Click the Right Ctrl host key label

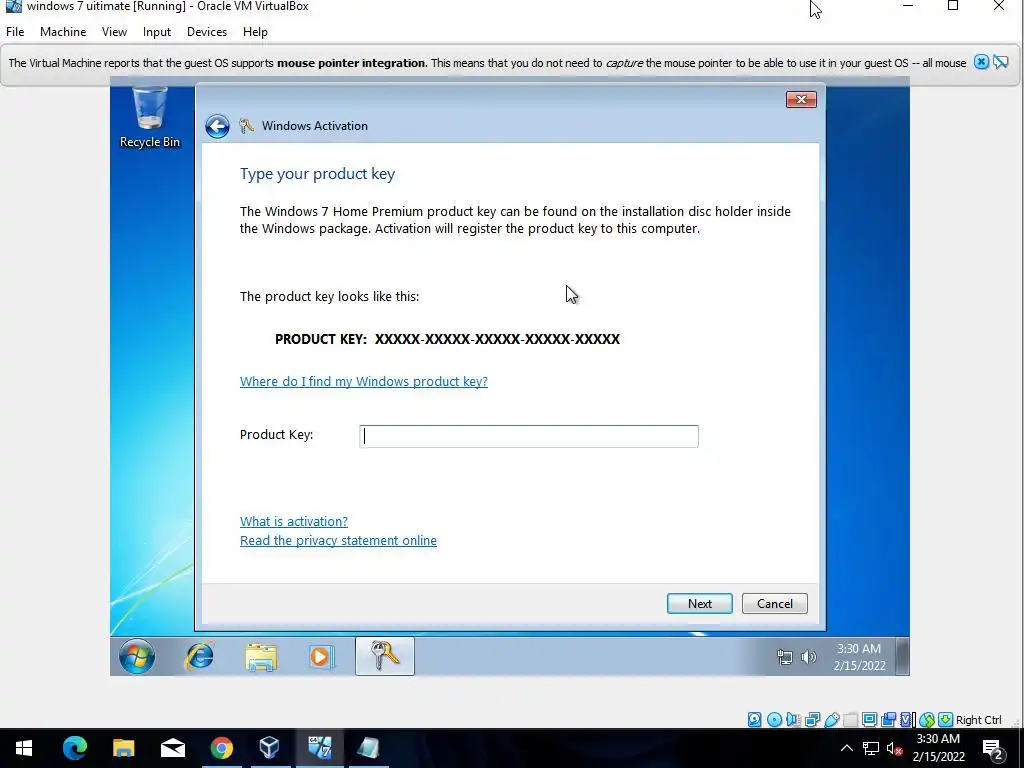click(x=978, y=720)
